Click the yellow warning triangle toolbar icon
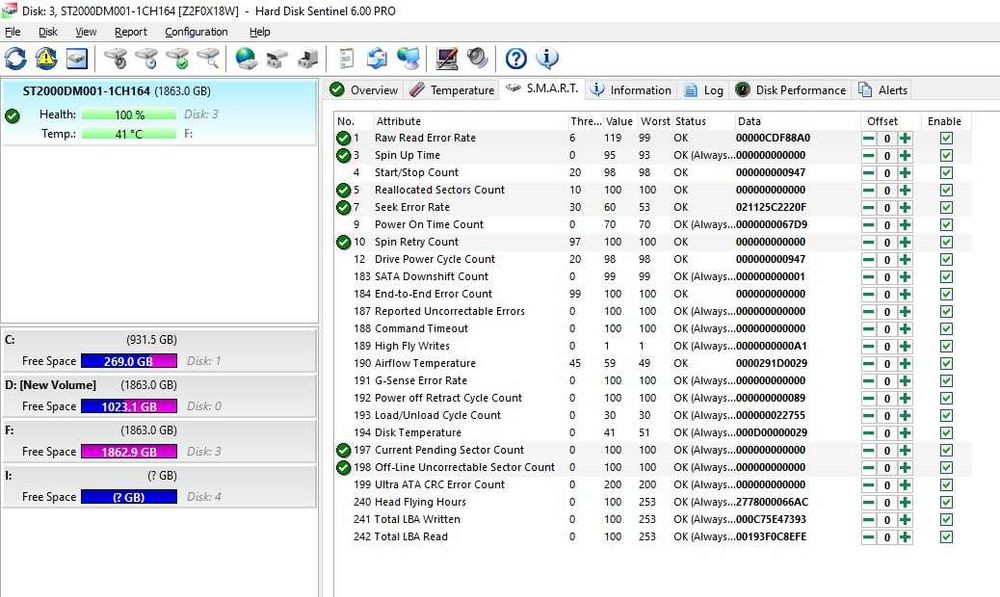This screenshot has height=597, width=1000. pyautogui.click(x=46, y=59)
